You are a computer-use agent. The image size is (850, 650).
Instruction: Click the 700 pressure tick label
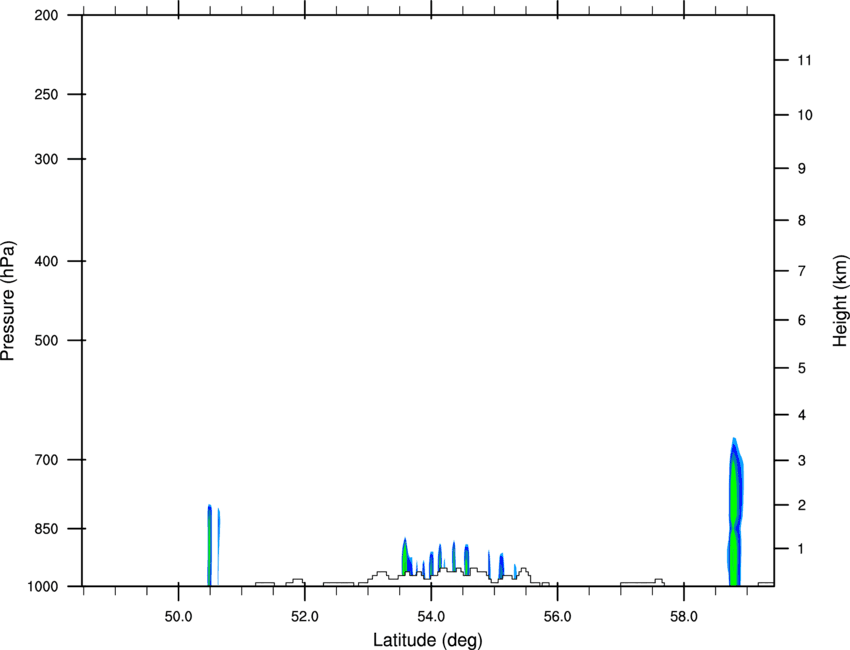tap(46, 460)
